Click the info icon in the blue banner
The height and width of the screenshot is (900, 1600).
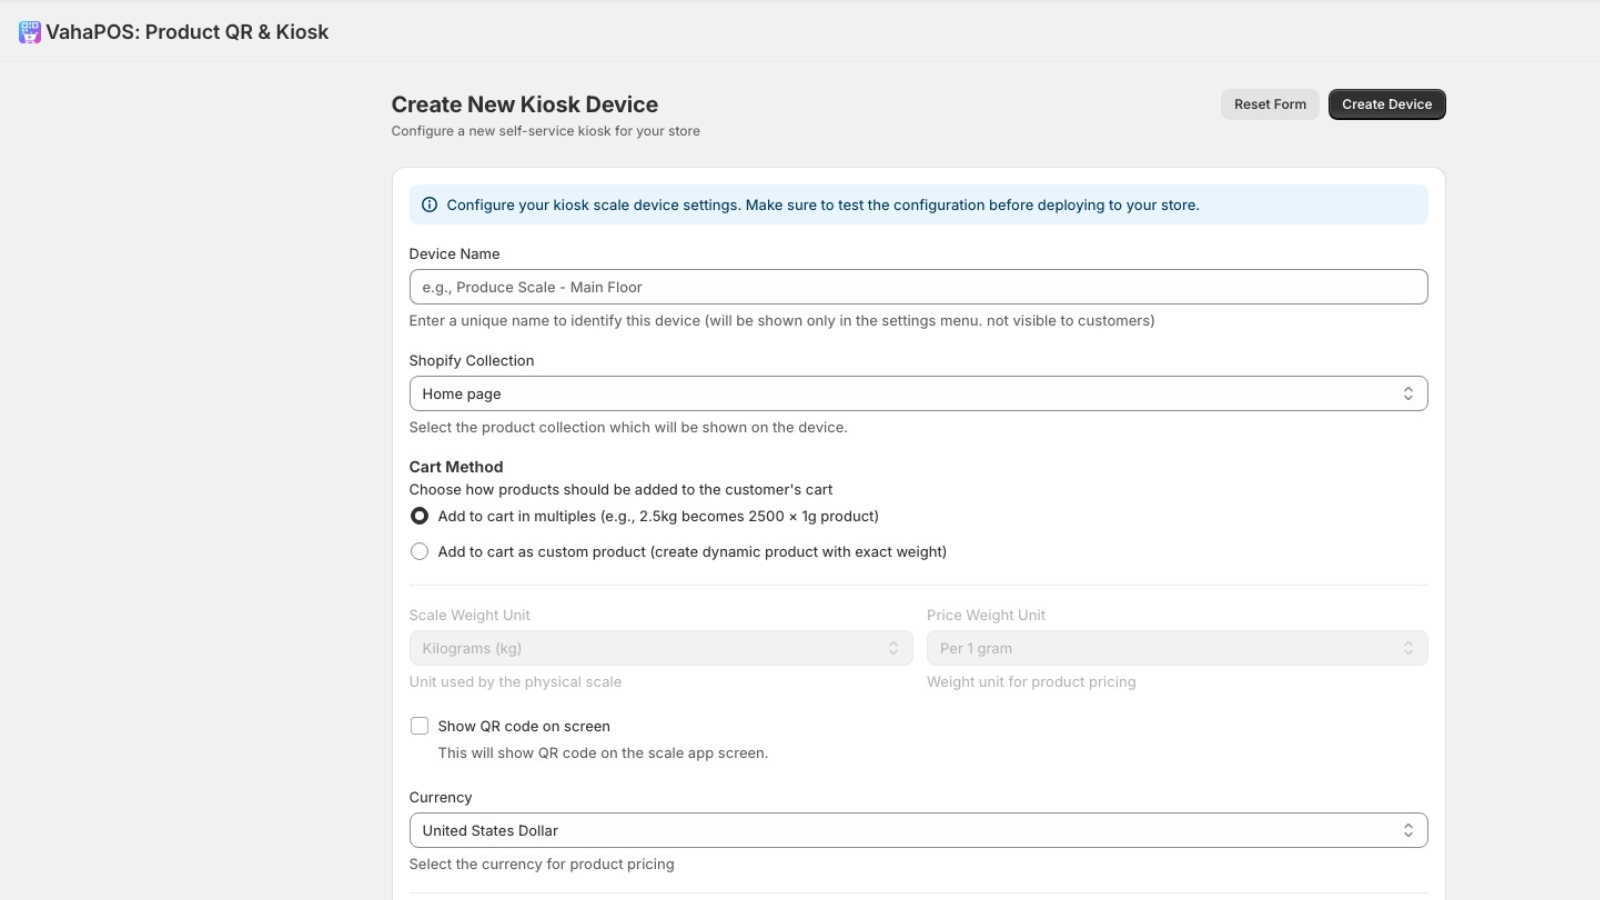click(x=428, y=204)
